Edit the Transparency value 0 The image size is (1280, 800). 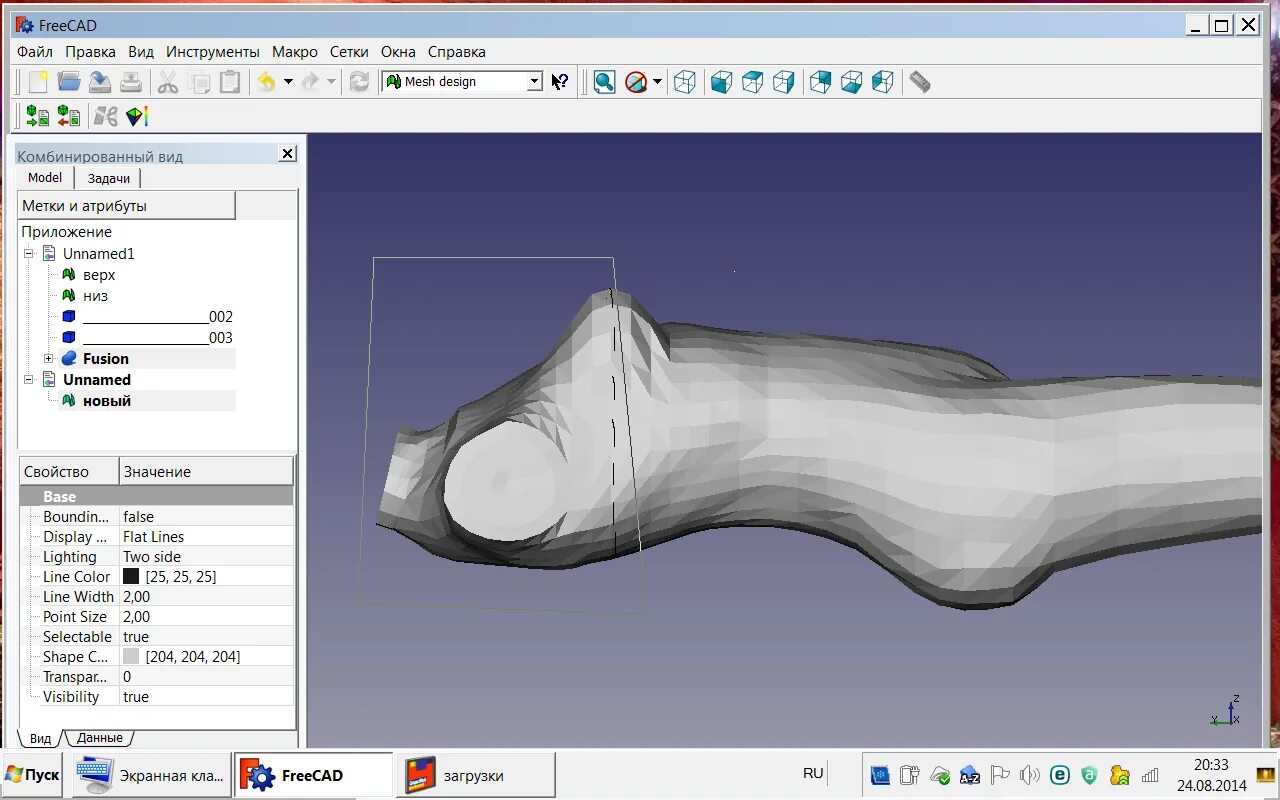pos(207,677)
